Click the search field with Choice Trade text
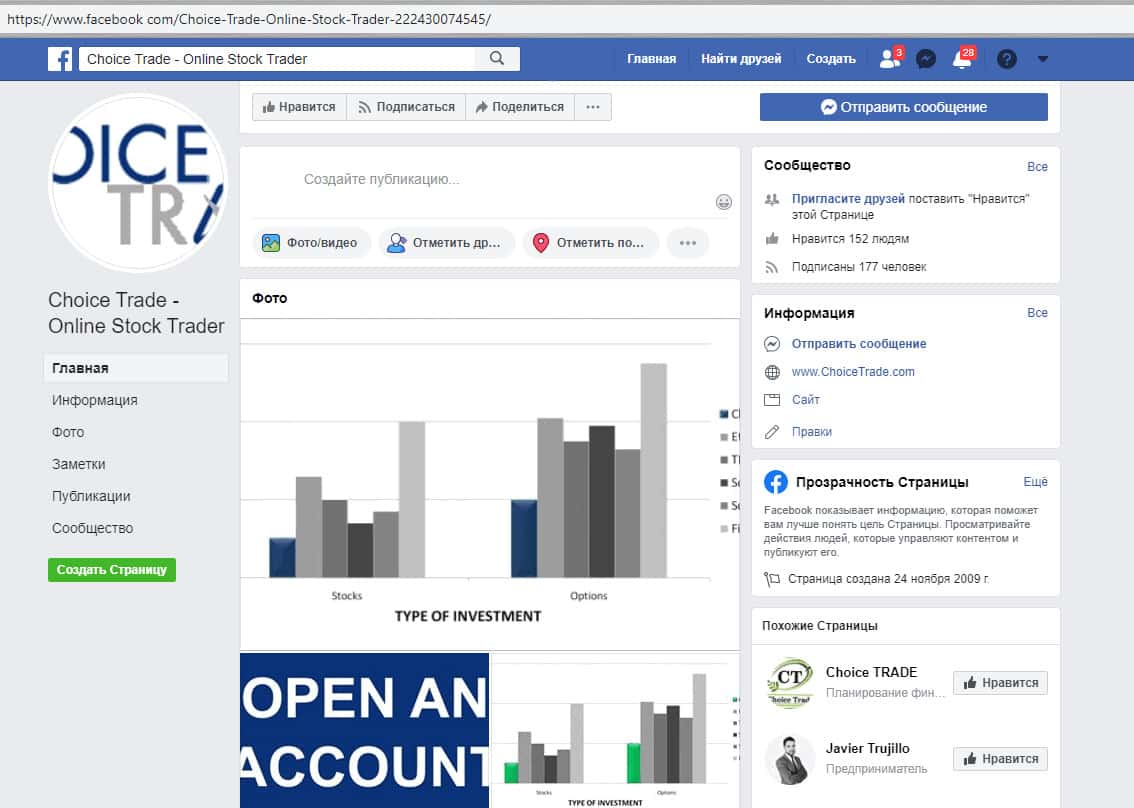Image resolution: width=1134 pixels, height=808 pixels. point(277,59)
